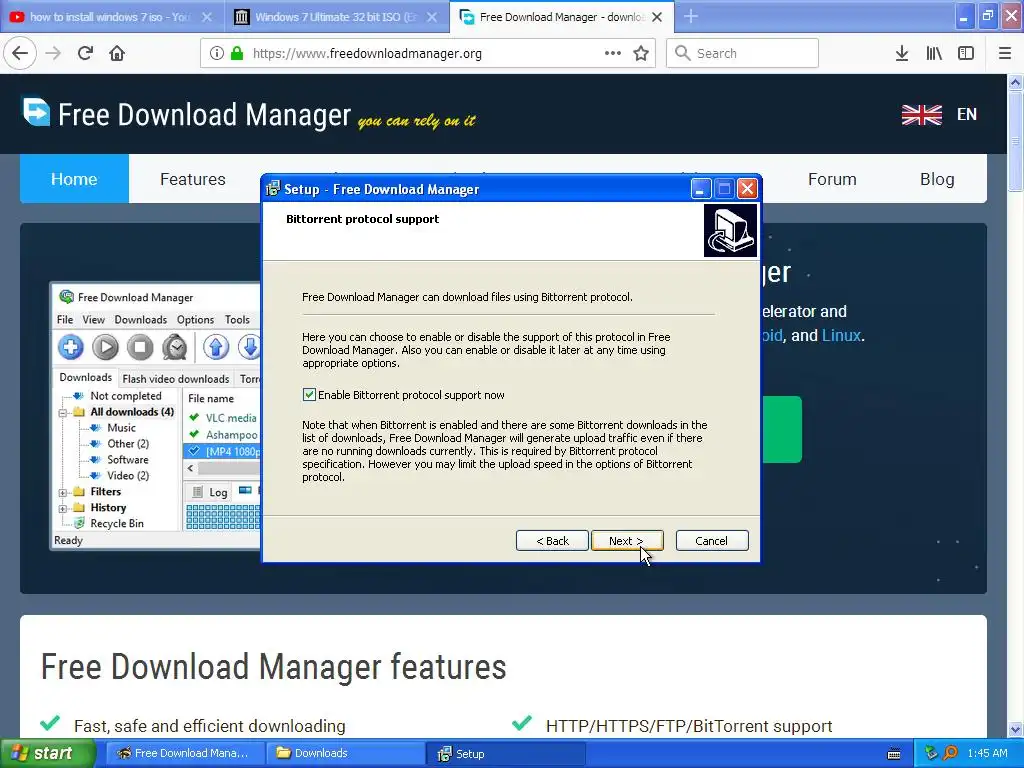1024x768 pixels.
Task: Open a new tab with the plus icon
Action: (x=690, y=16)
